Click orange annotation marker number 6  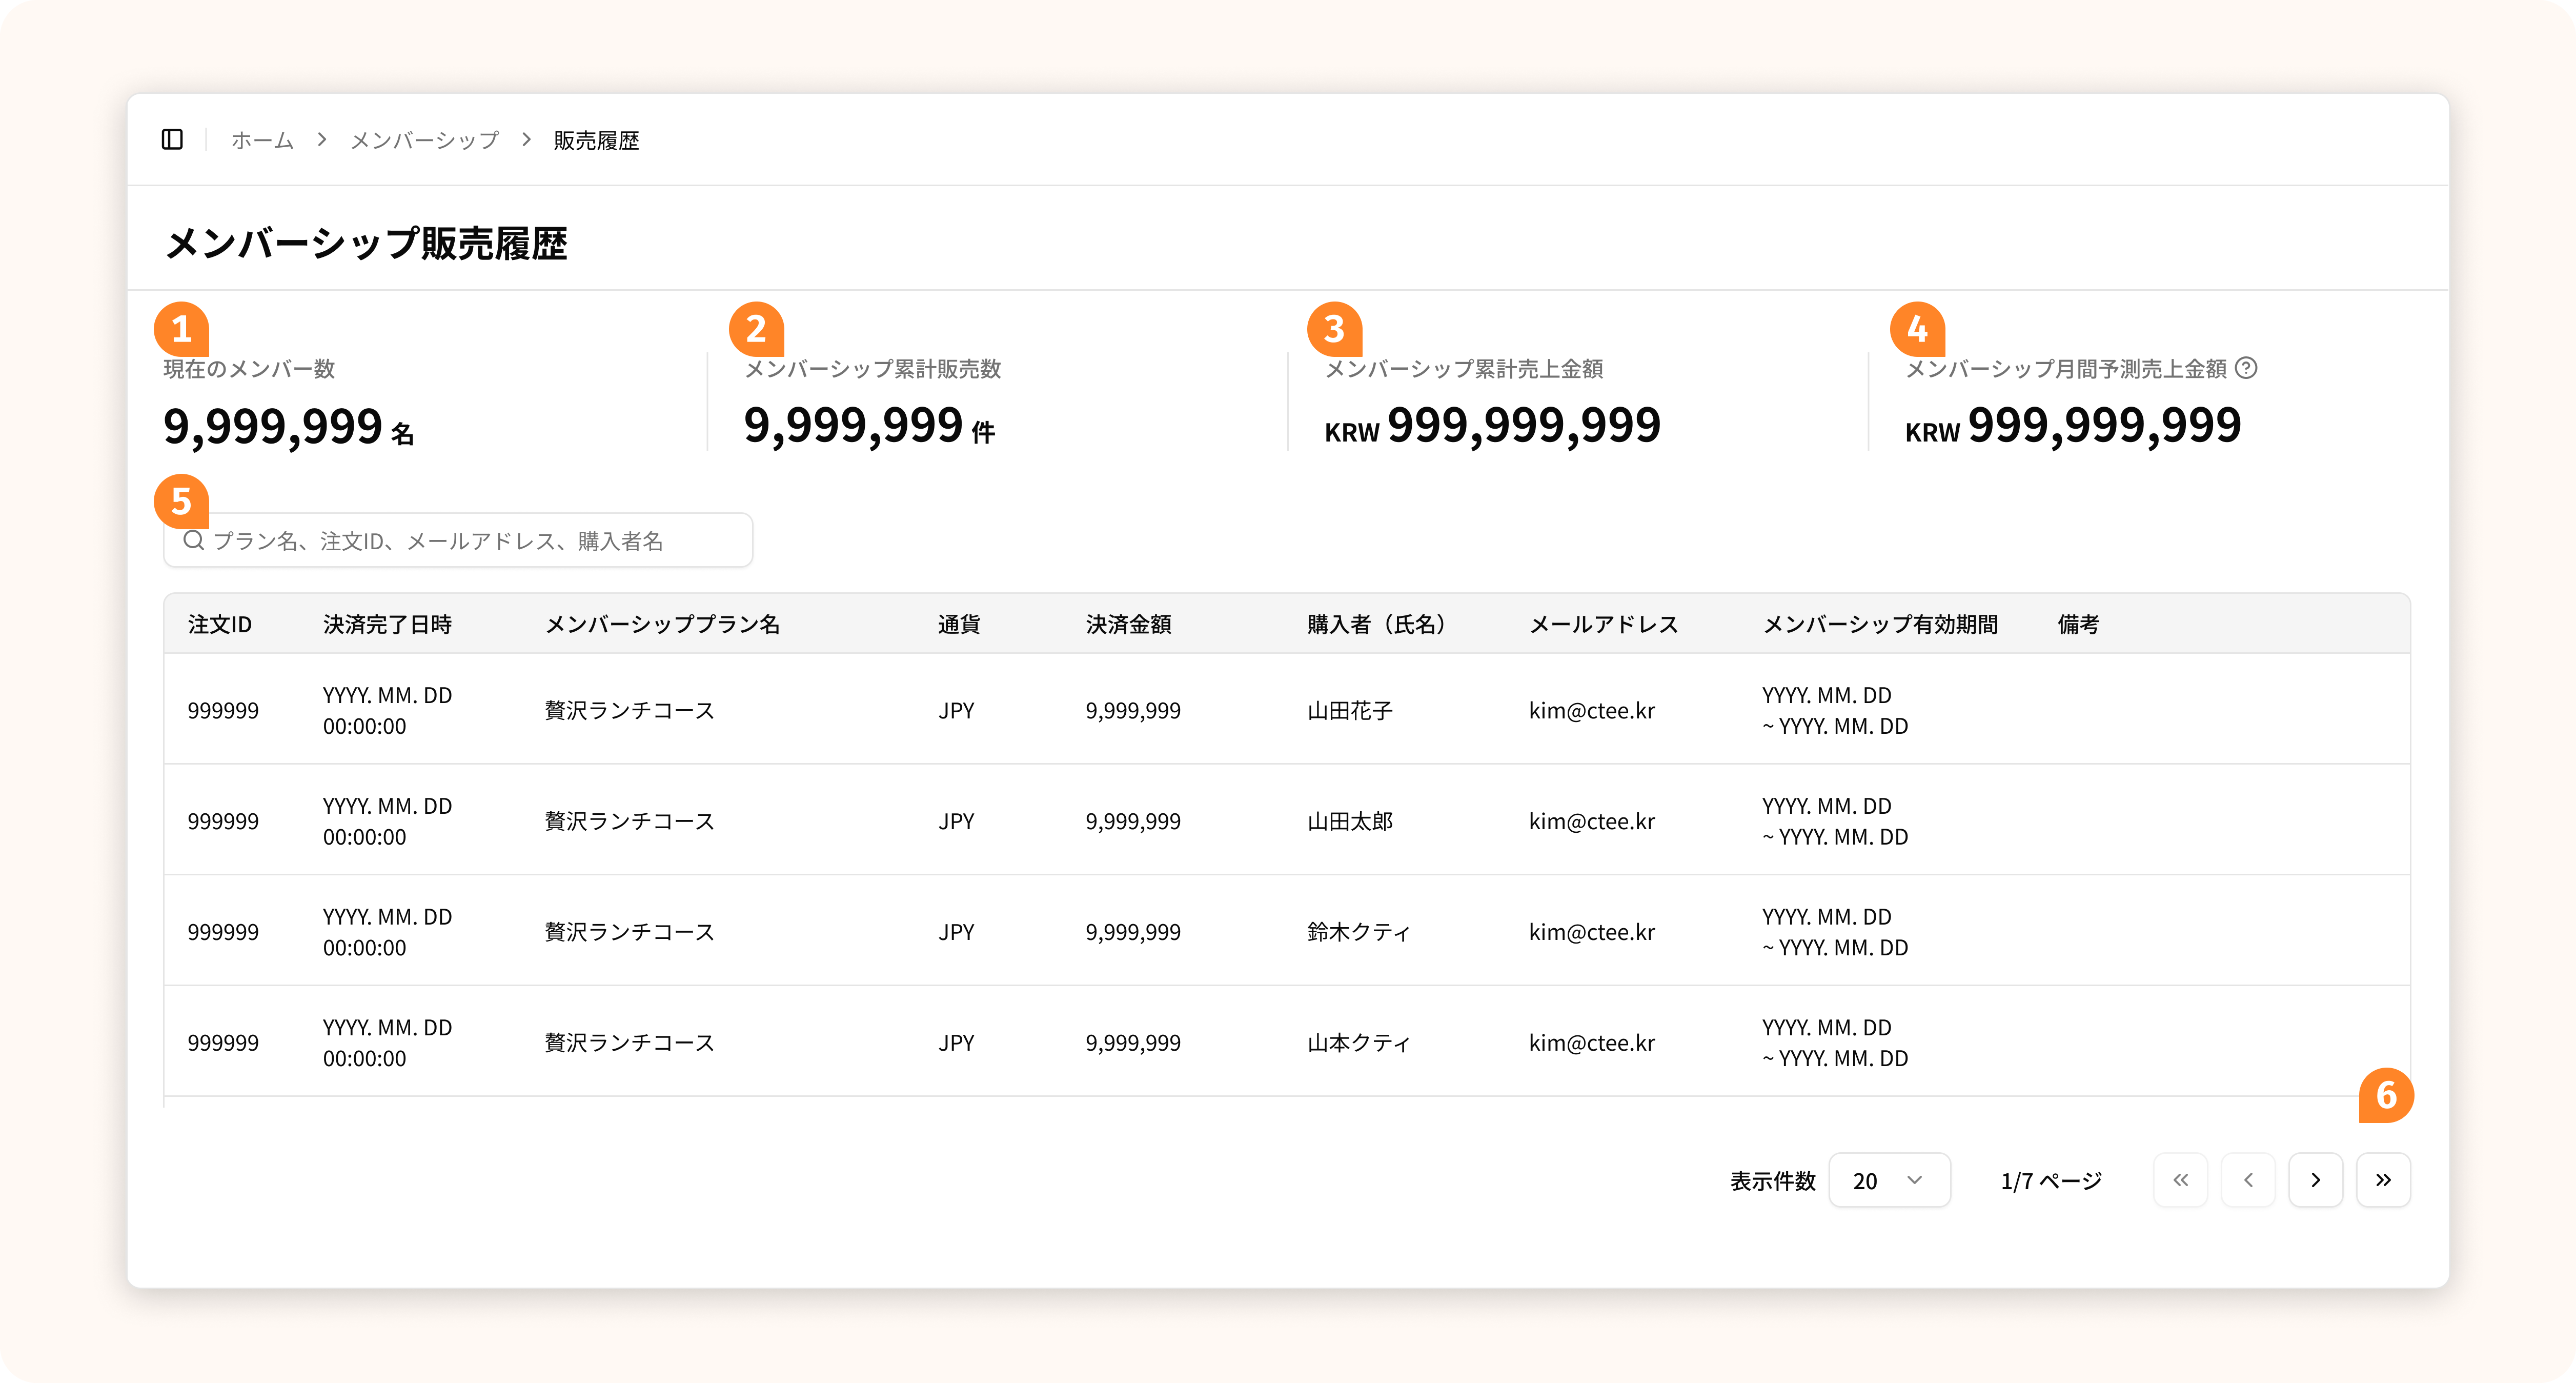tap(2386, 1095)
